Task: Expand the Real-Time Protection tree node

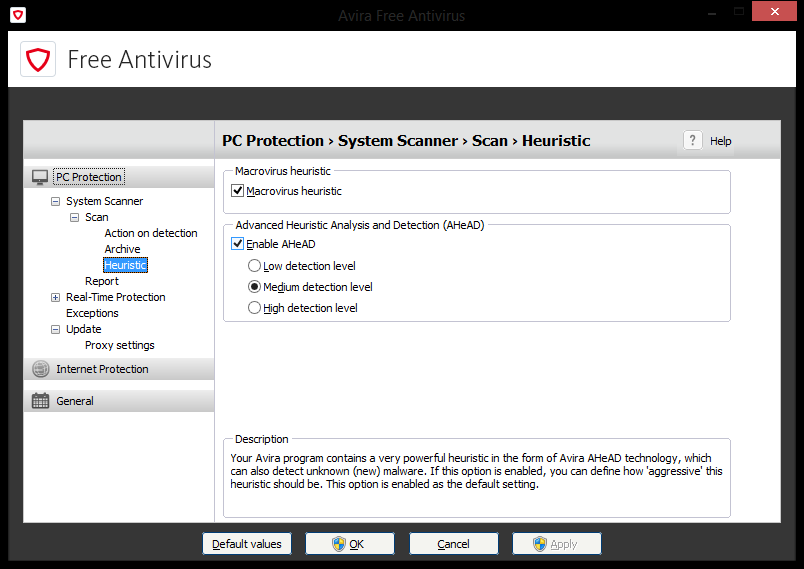Action: pos(55,297)
